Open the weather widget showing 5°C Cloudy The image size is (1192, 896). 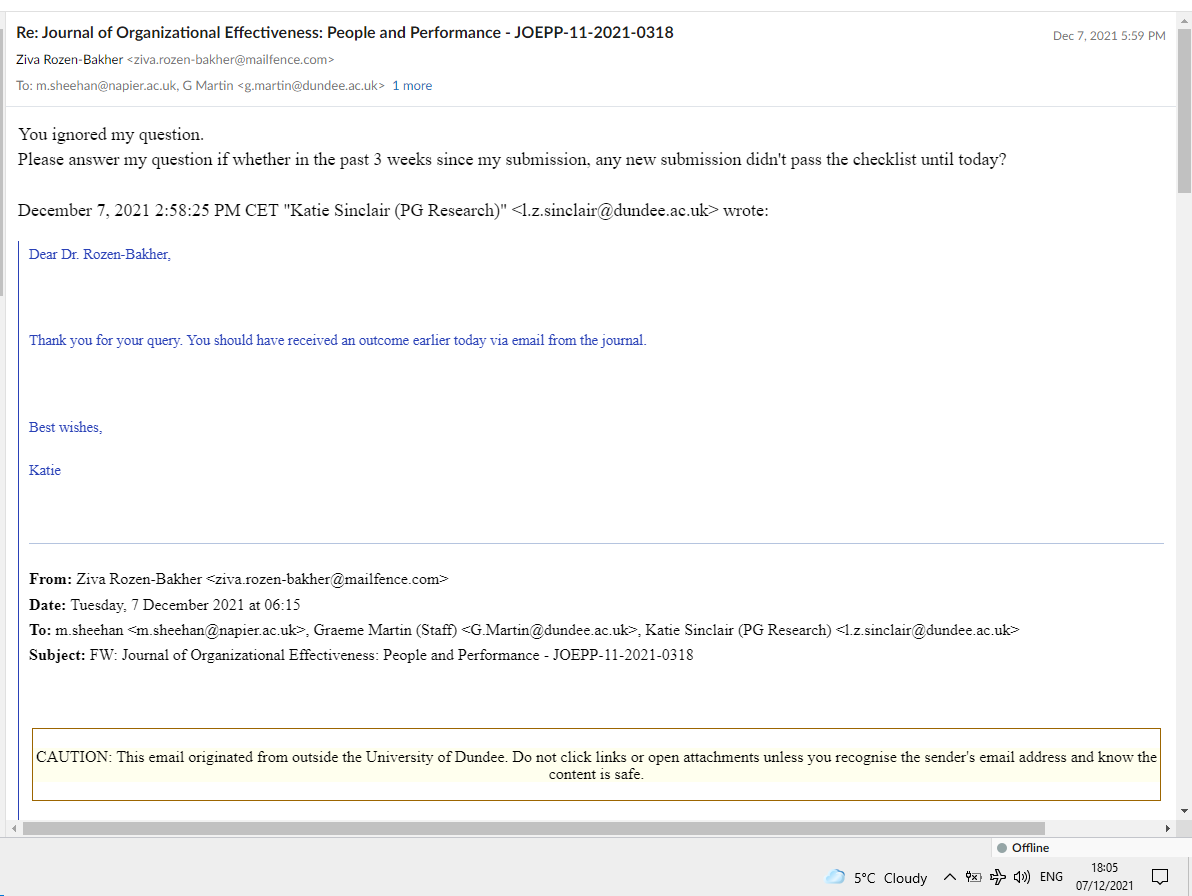877,878
